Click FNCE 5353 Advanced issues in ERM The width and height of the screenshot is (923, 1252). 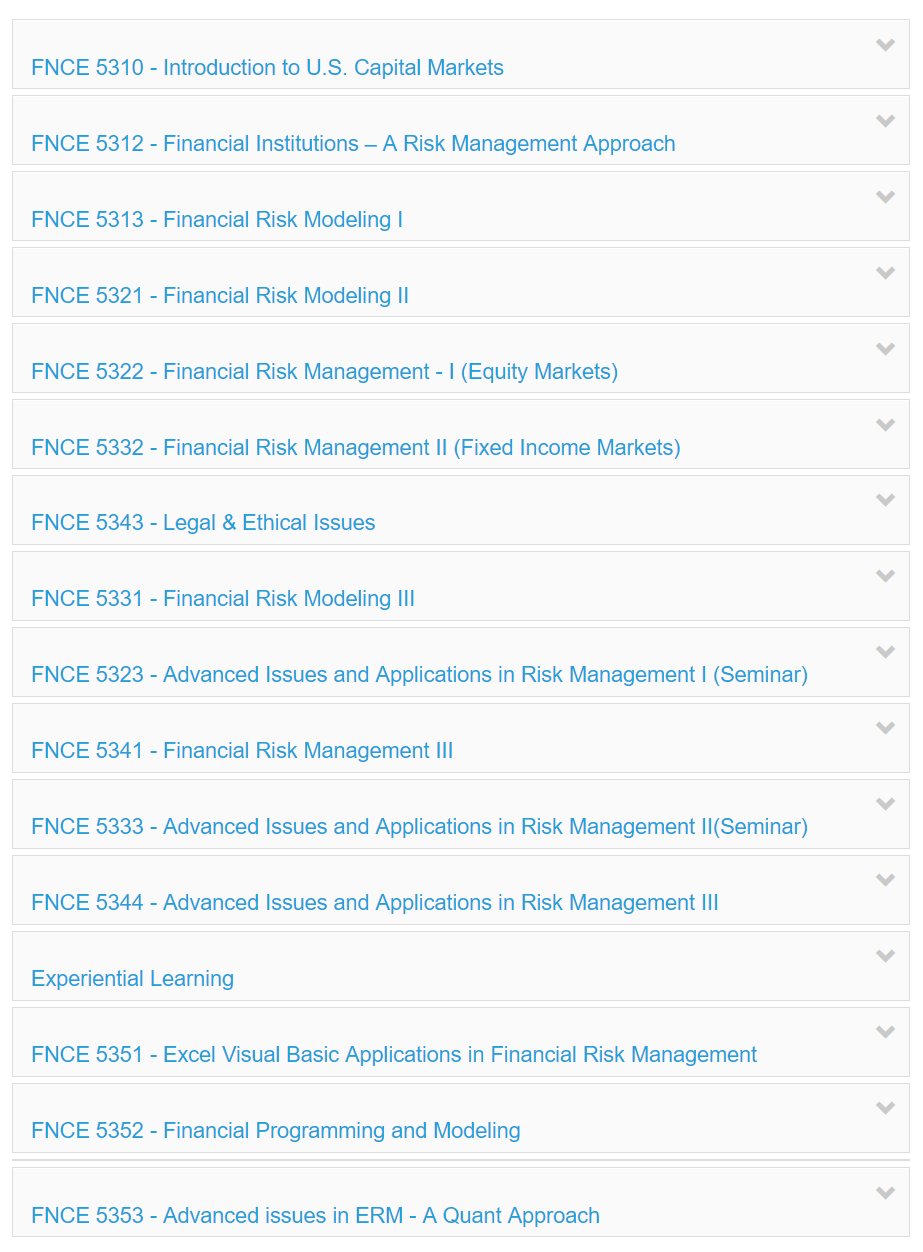[315, 1216]
